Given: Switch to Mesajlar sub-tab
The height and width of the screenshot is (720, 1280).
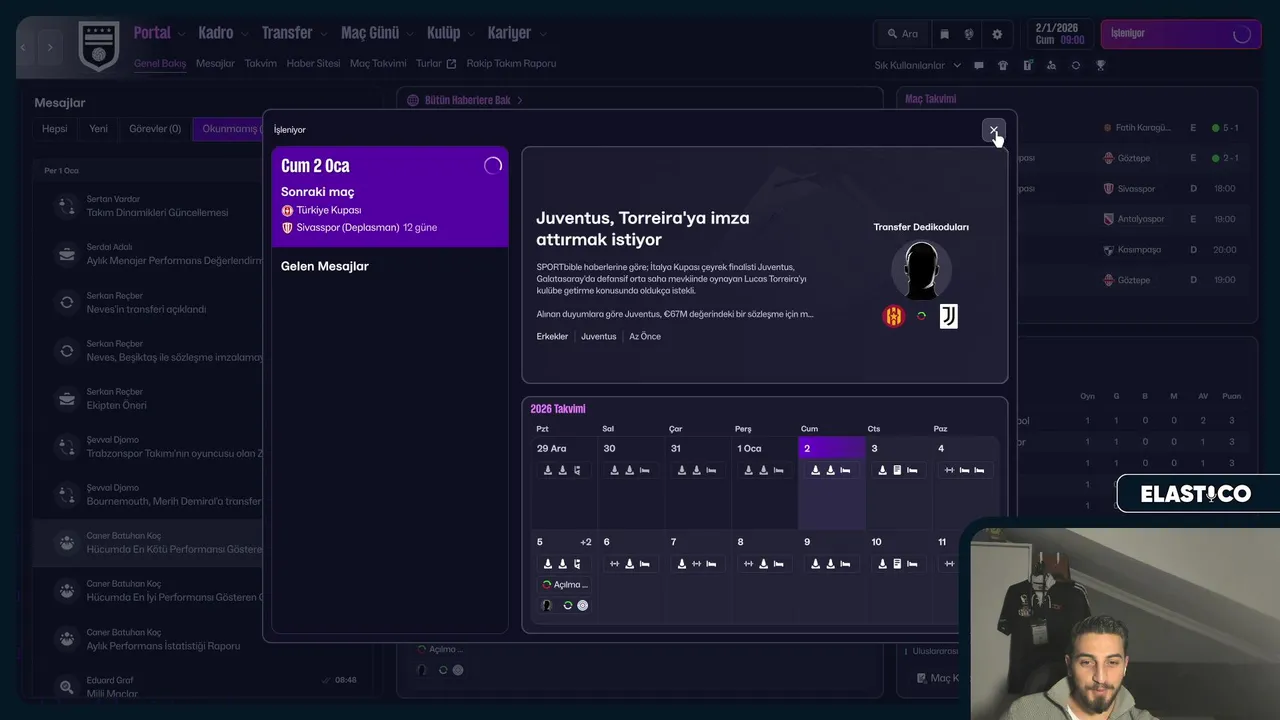Looking at the screenshot, I should click(x=215, y=63).
